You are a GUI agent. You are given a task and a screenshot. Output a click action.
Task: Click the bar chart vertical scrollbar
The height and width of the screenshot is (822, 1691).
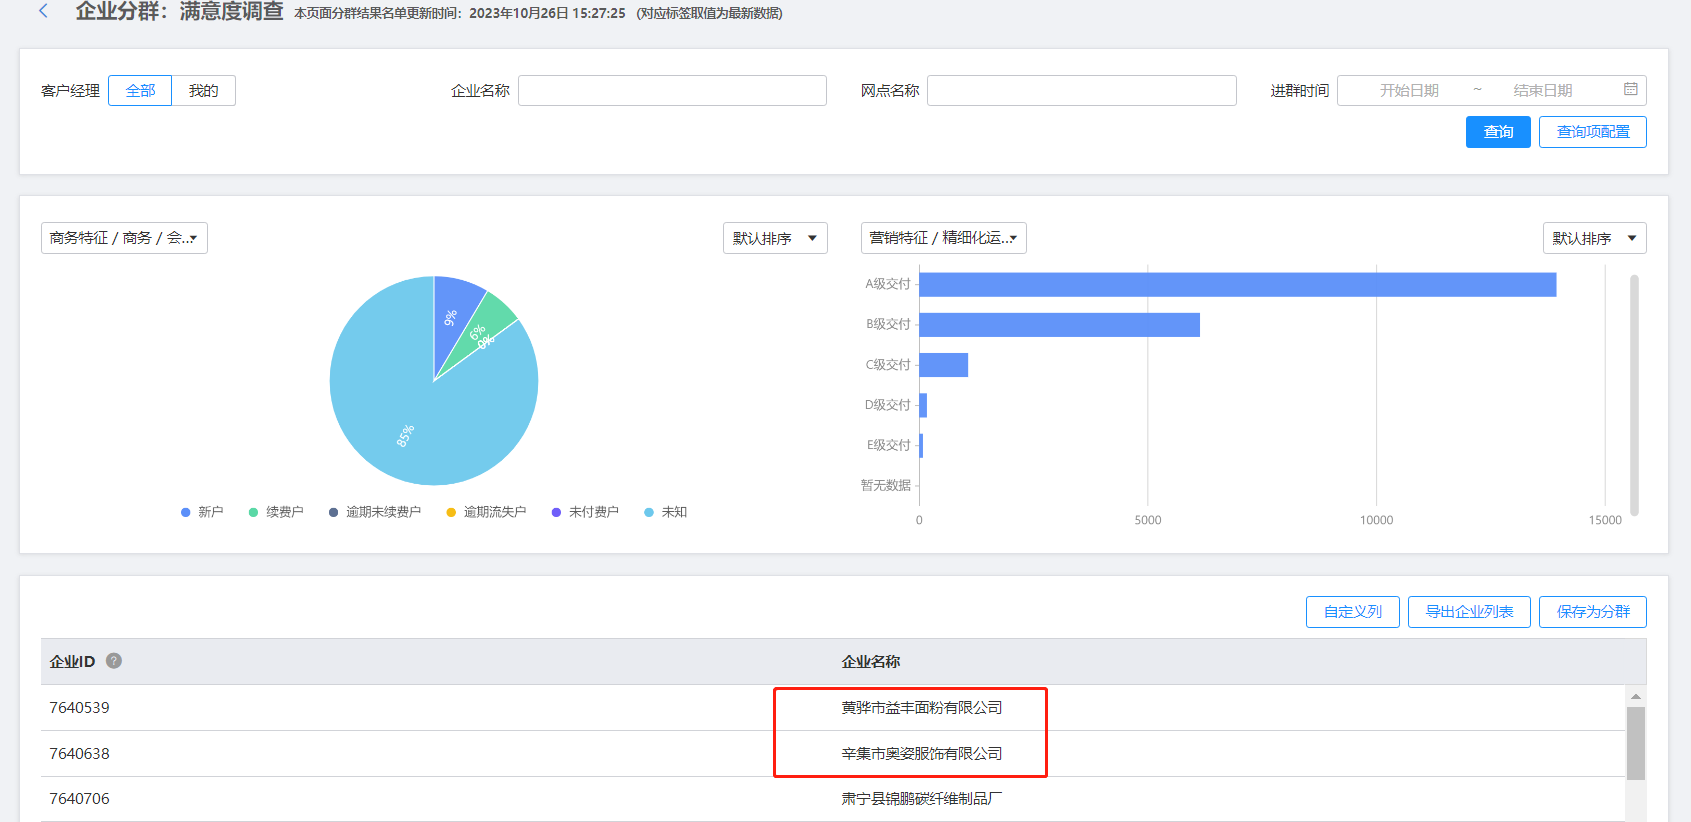point(1634,395)
